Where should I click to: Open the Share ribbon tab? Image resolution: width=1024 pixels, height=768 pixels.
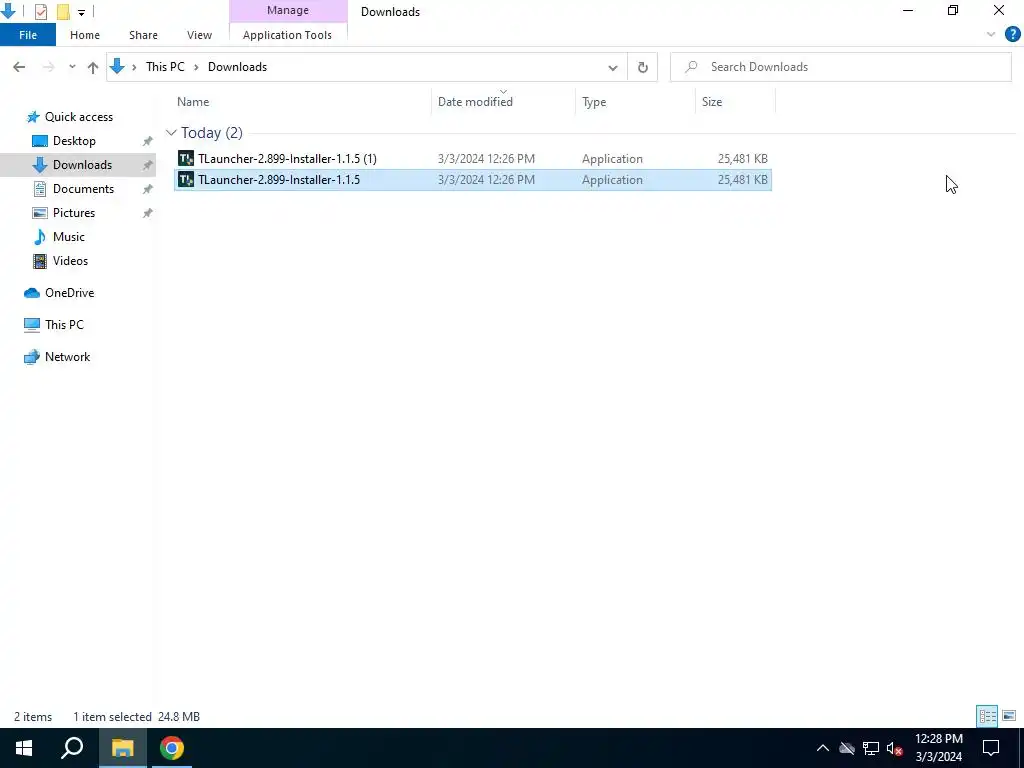click(143, 35)
